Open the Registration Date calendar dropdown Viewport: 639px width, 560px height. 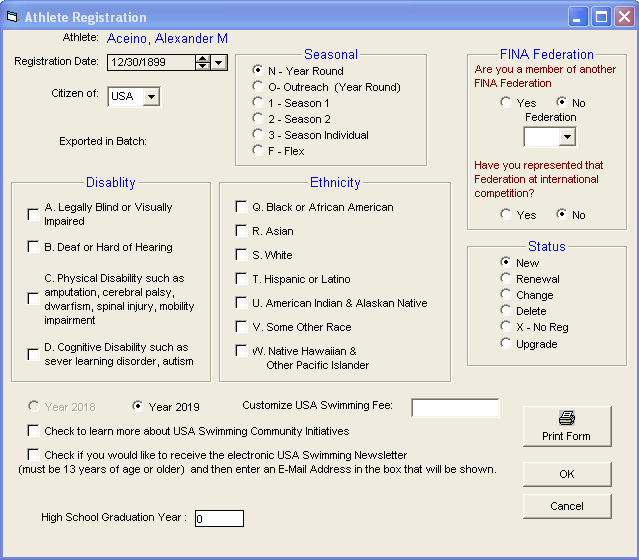pyautogui.click(x=219, y=62)
